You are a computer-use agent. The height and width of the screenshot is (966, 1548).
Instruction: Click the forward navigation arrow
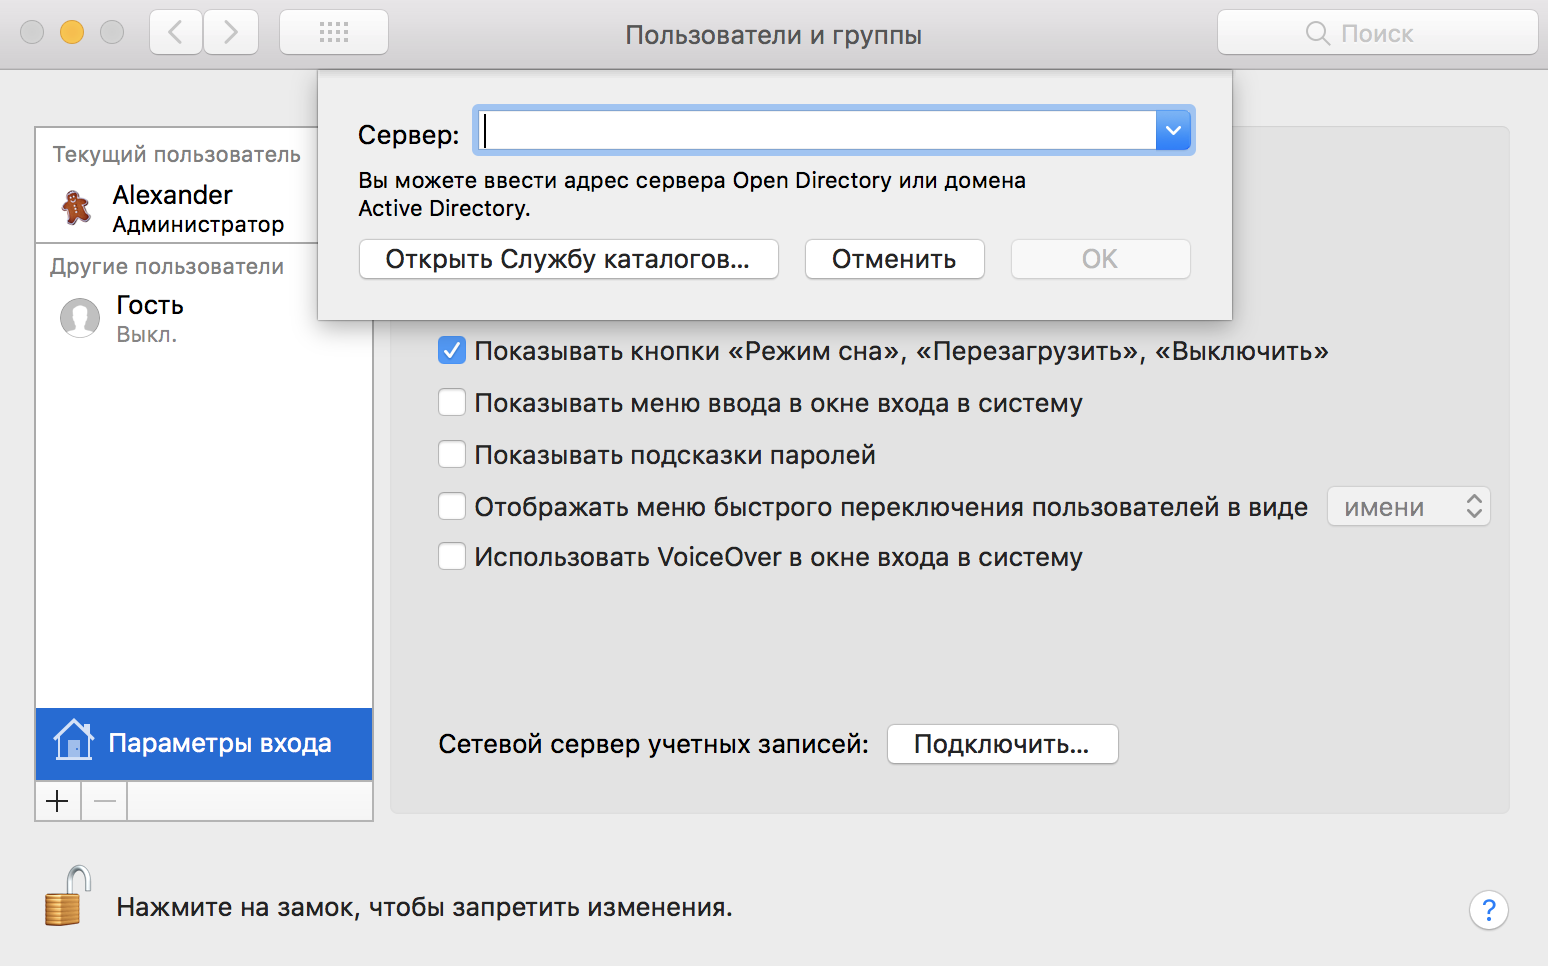231,33
